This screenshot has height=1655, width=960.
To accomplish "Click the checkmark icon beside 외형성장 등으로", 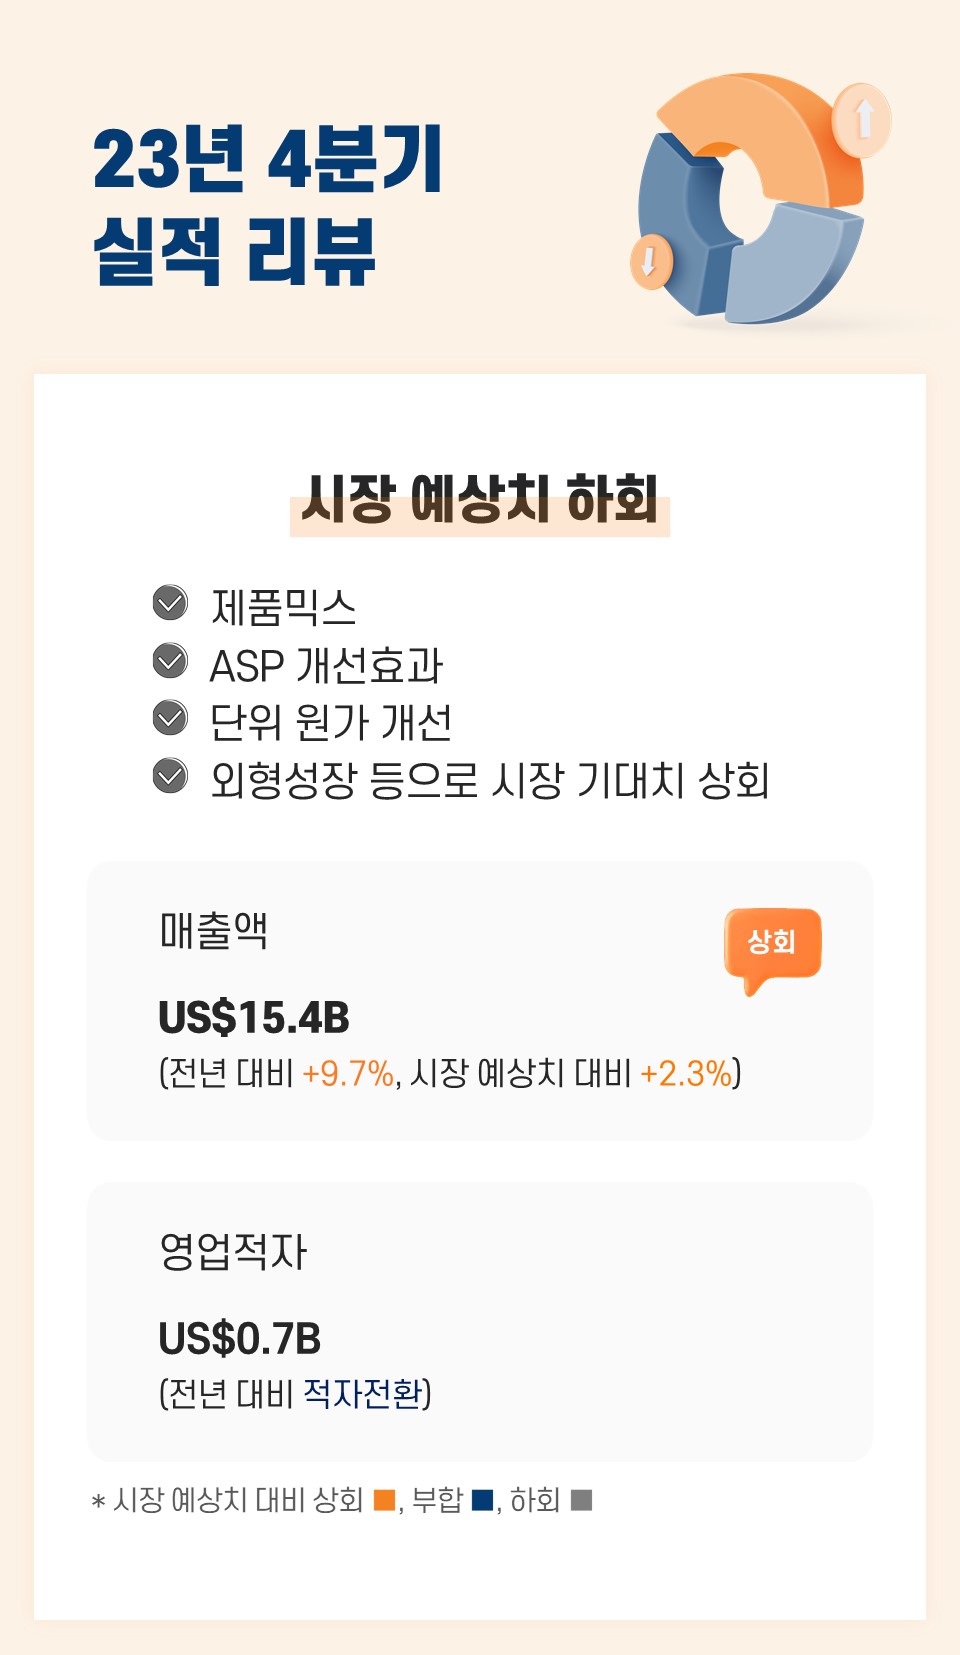I will (x=170, y=776).
